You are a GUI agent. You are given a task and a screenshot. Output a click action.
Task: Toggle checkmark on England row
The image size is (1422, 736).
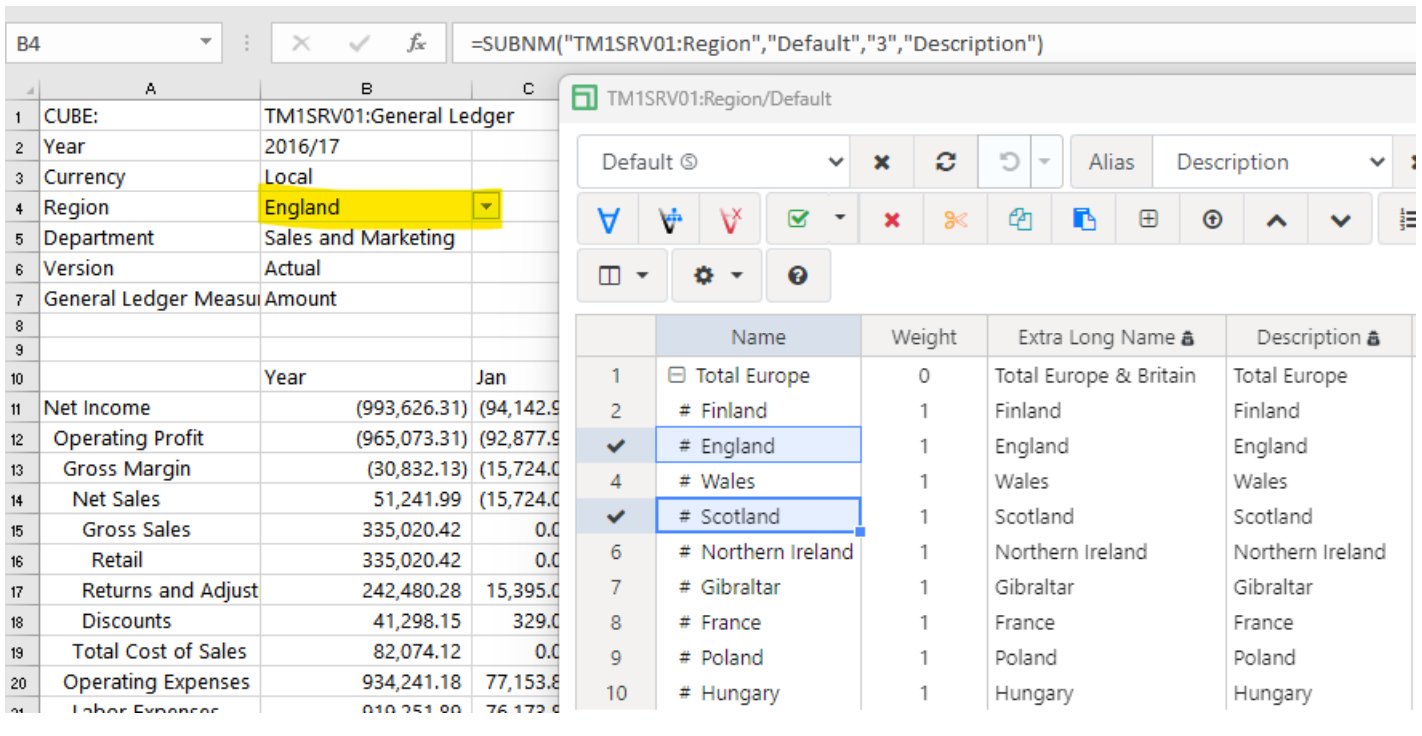pos(616,446)
